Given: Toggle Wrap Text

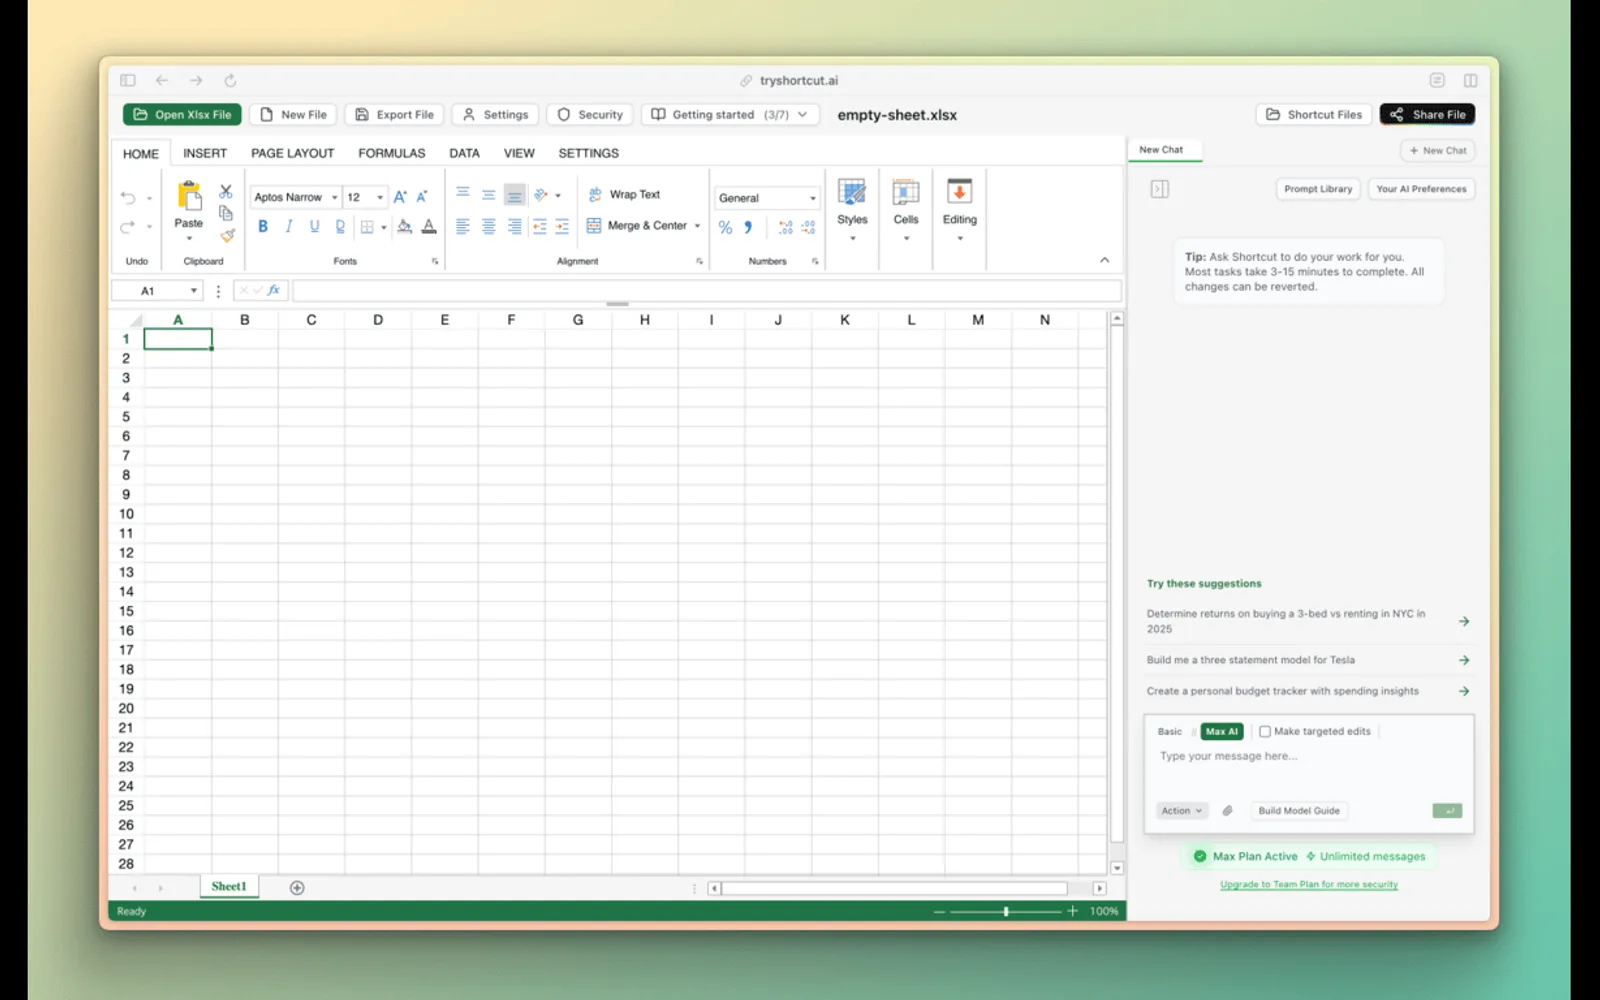Looking at the screenshot, I should pyautogui.click(x=624, y=195).
